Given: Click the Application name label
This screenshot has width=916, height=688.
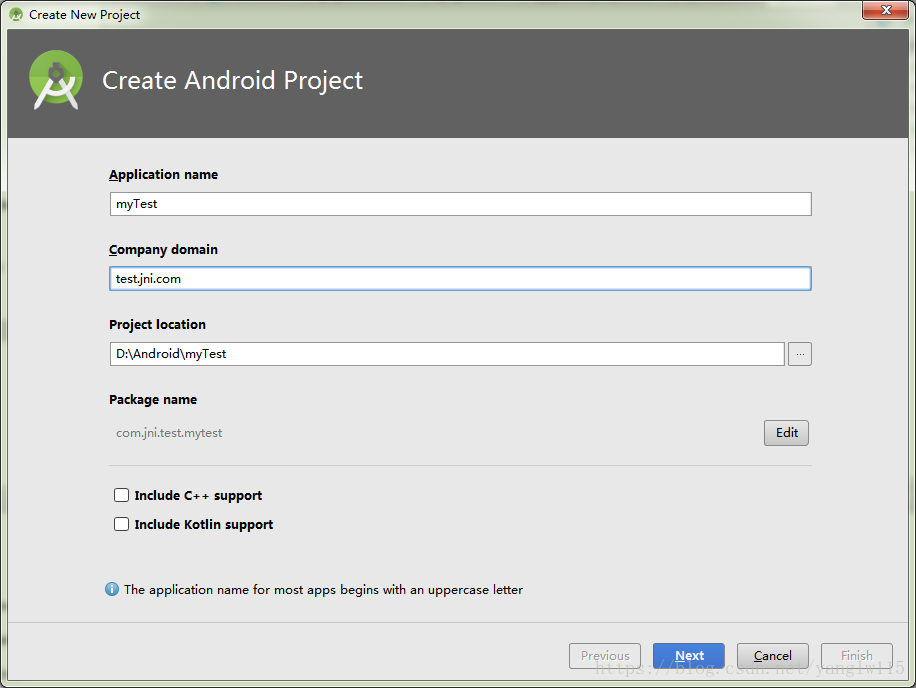Looking at the screenshot, I should [x=164, y=175].
